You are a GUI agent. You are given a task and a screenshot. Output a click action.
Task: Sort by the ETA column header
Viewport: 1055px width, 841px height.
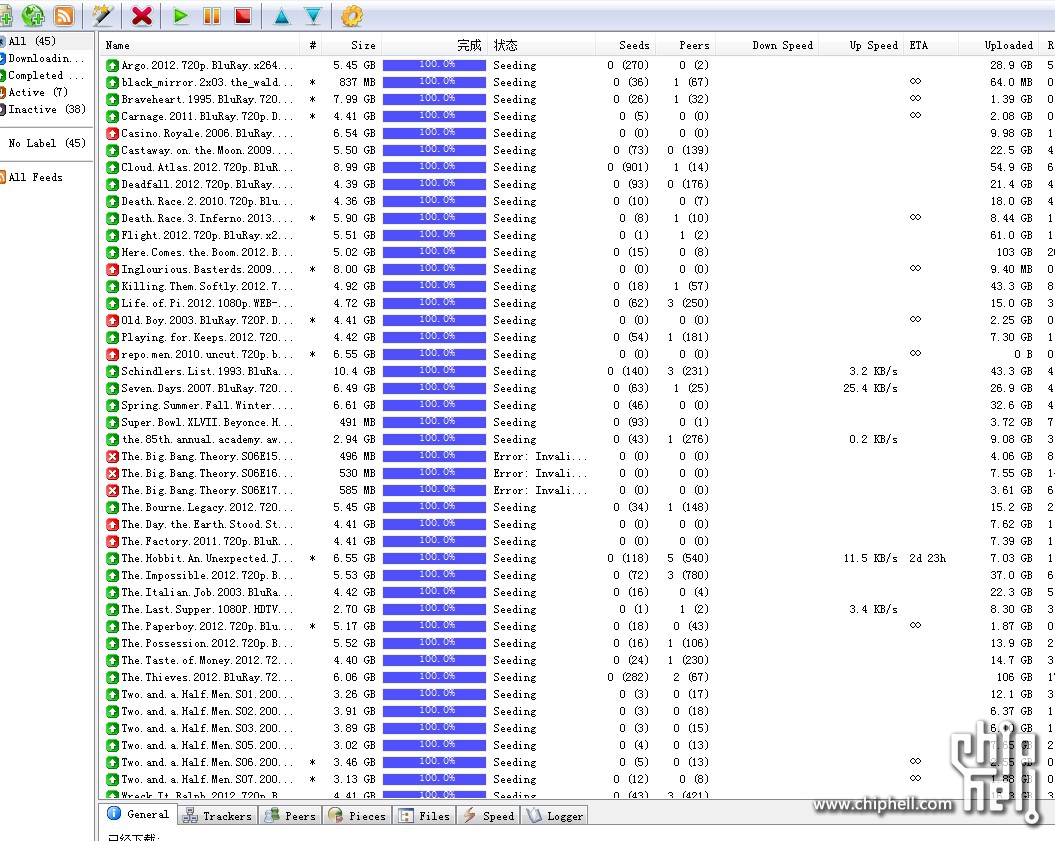[x=931, y=45]
